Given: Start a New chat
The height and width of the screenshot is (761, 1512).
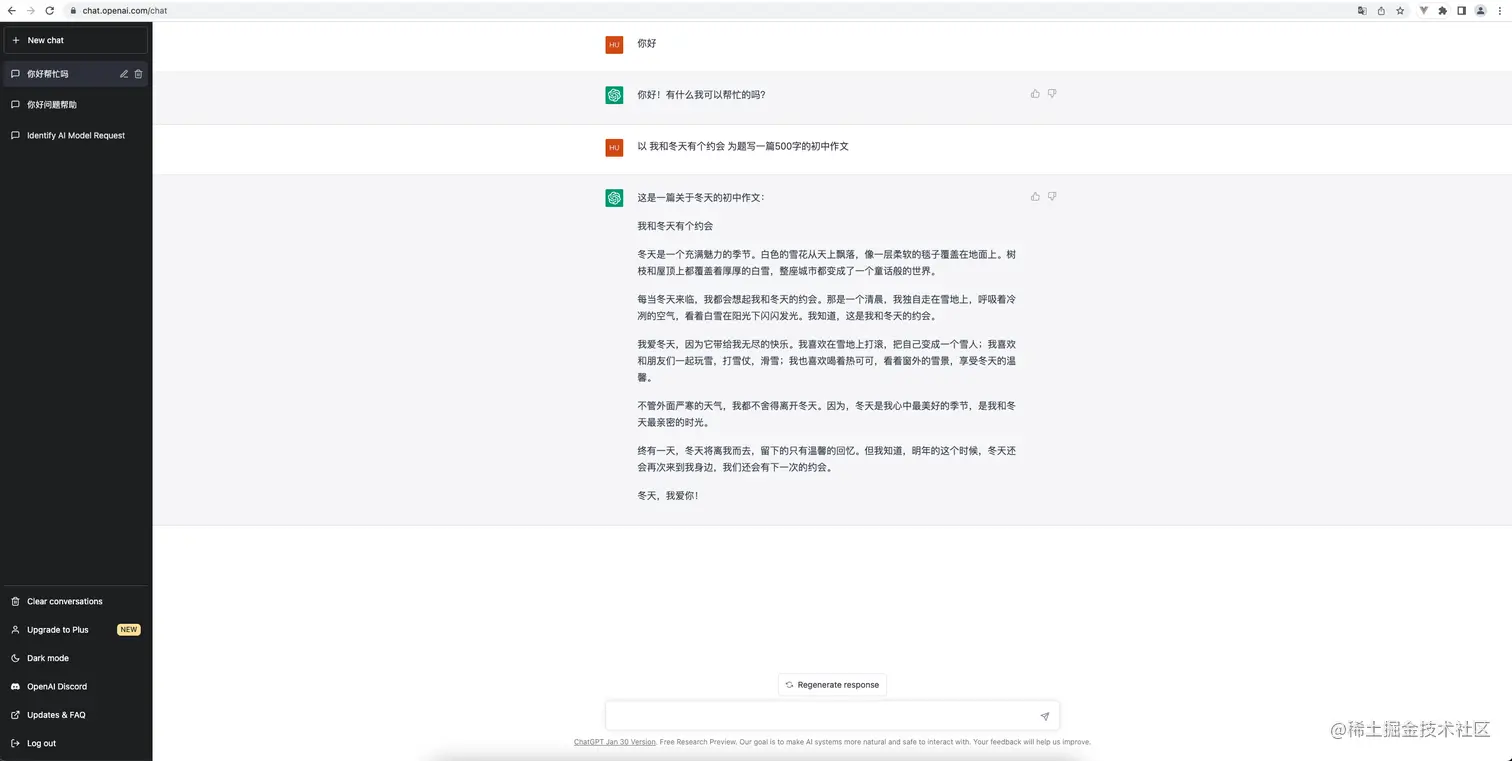Looking at the screenshot, I should click(x=76, y=40).
